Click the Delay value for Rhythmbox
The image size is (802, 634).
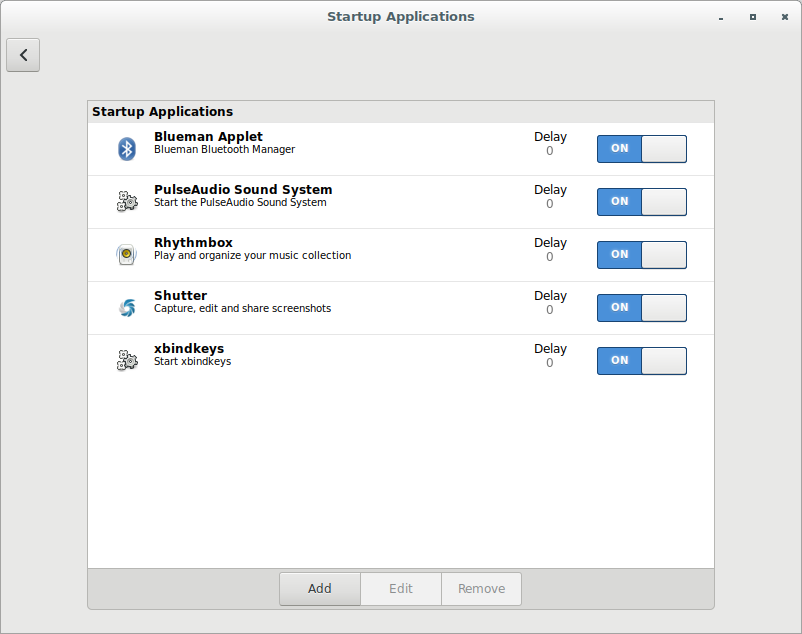click(x=550, y=255)
